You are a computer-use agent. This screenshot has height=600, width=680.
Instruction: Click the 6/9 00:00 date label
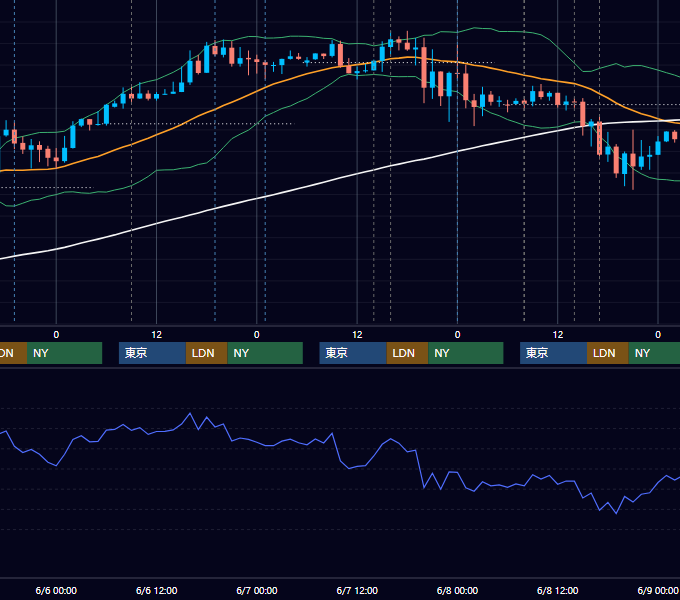(x=658, y=590)
